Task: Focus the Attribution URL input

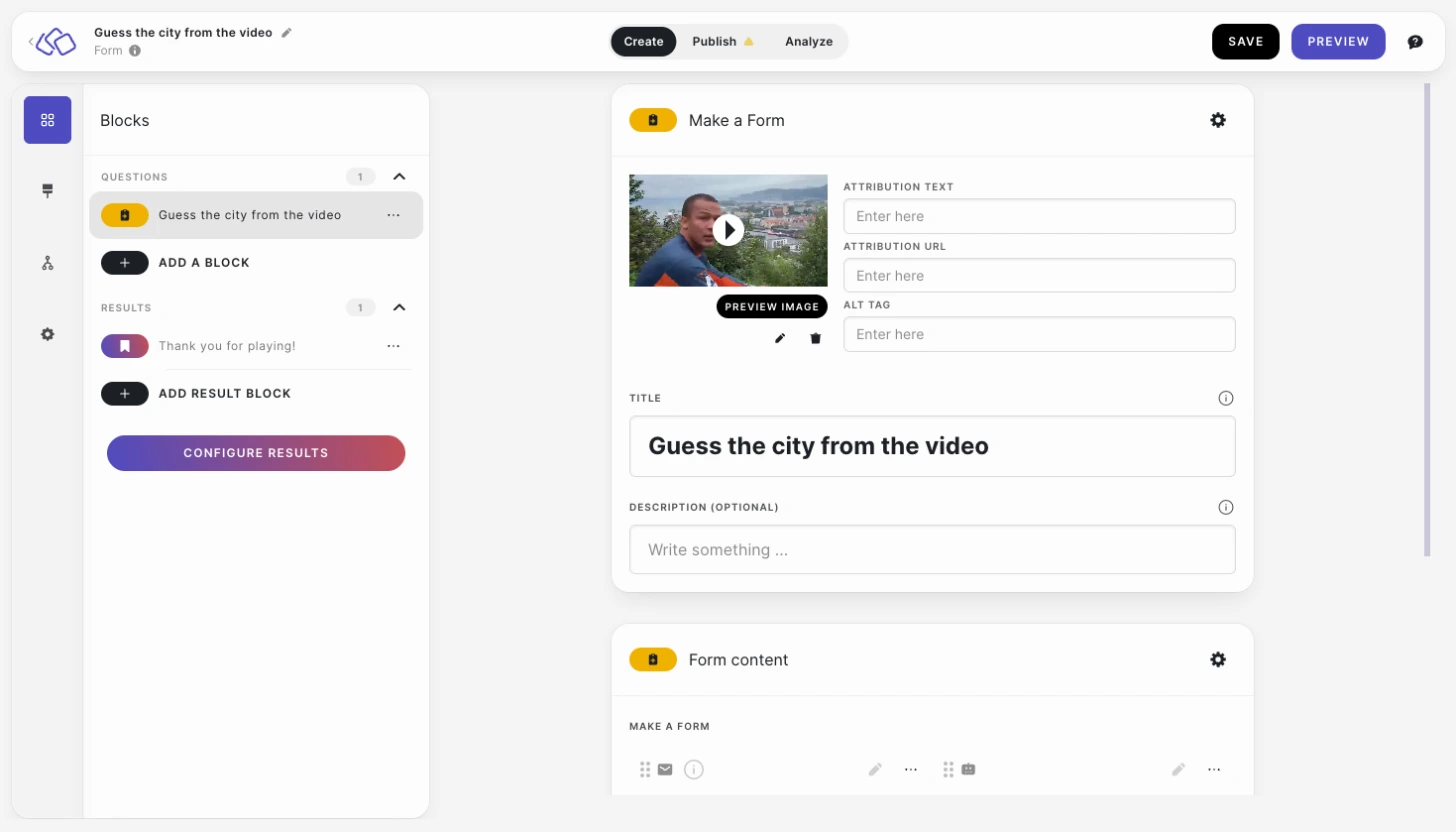Action: (x=1039, y=275)
